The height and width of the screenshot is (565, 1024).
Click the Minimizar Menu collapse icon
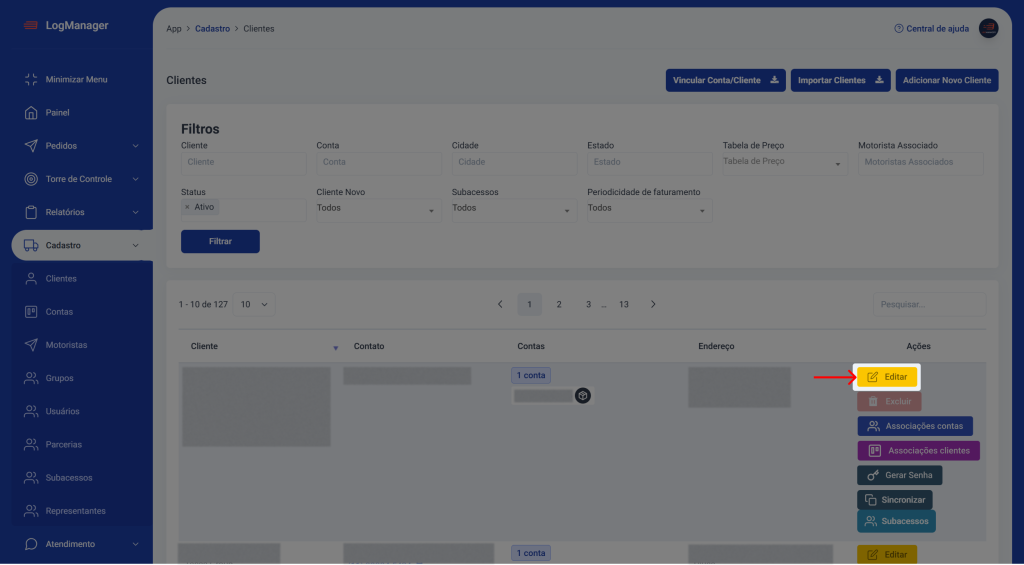pyautogui.click(x=31, y=80)
